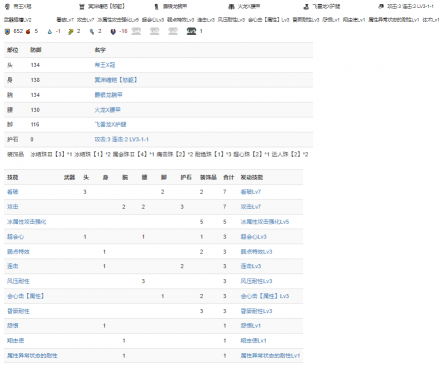
Task: Open the 超会心 skill name link
Action: tap(15, 237)
